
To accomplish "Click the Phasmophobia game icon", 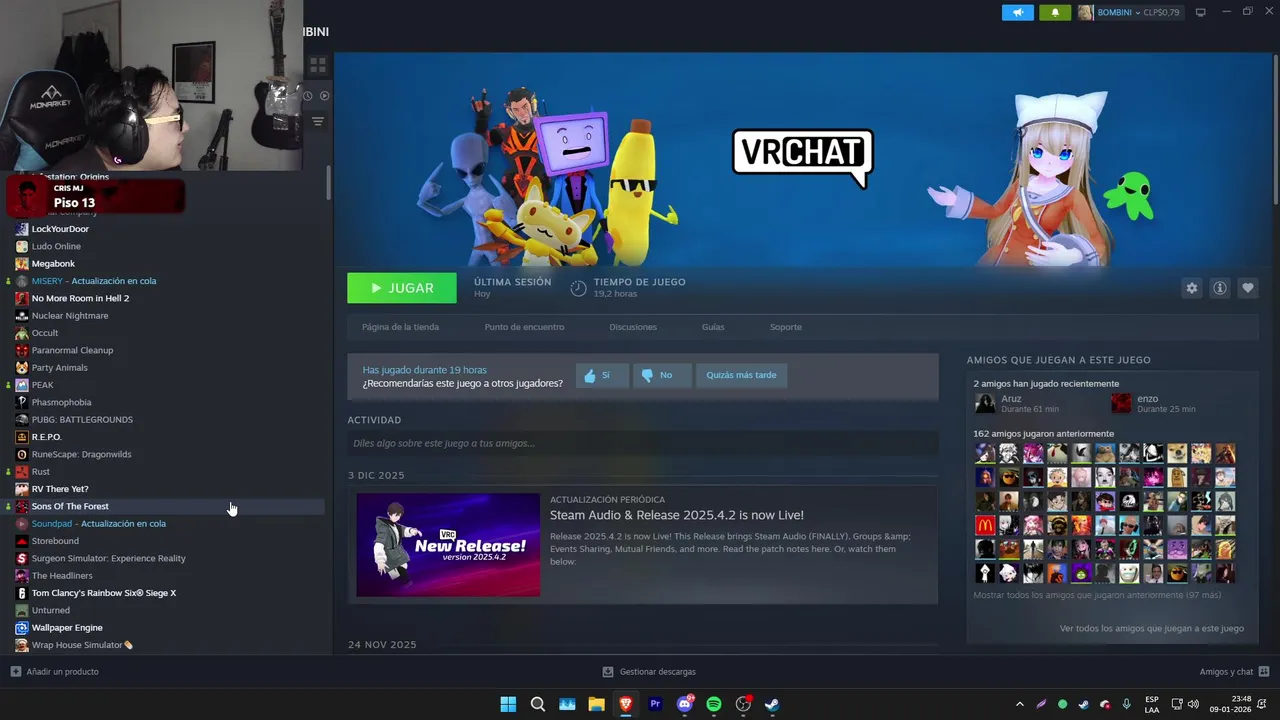I will [x=22, y=402].
